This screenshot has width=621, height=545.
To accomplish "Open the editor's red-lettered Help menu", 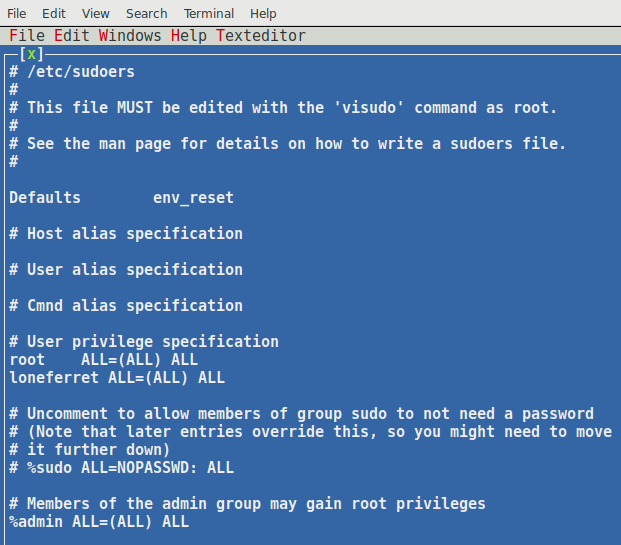I will 189,36.
